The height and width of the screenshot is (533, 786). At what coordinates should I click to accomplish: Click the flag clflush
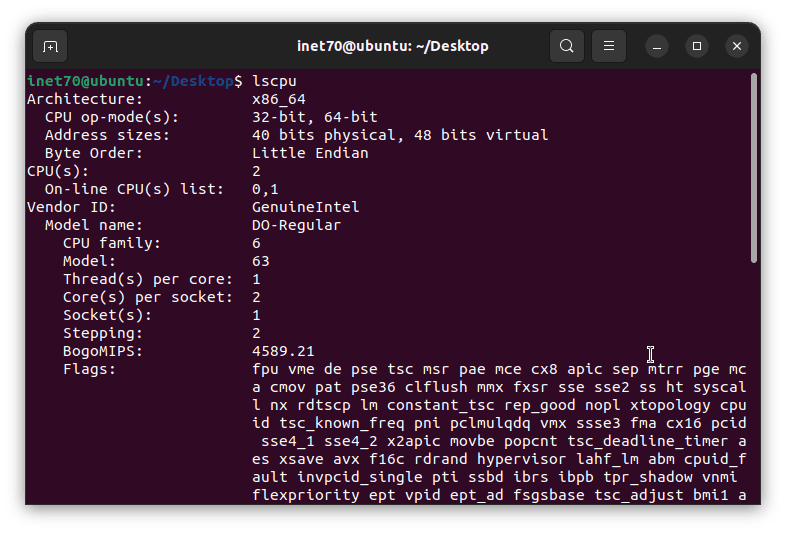click(436, 388)
